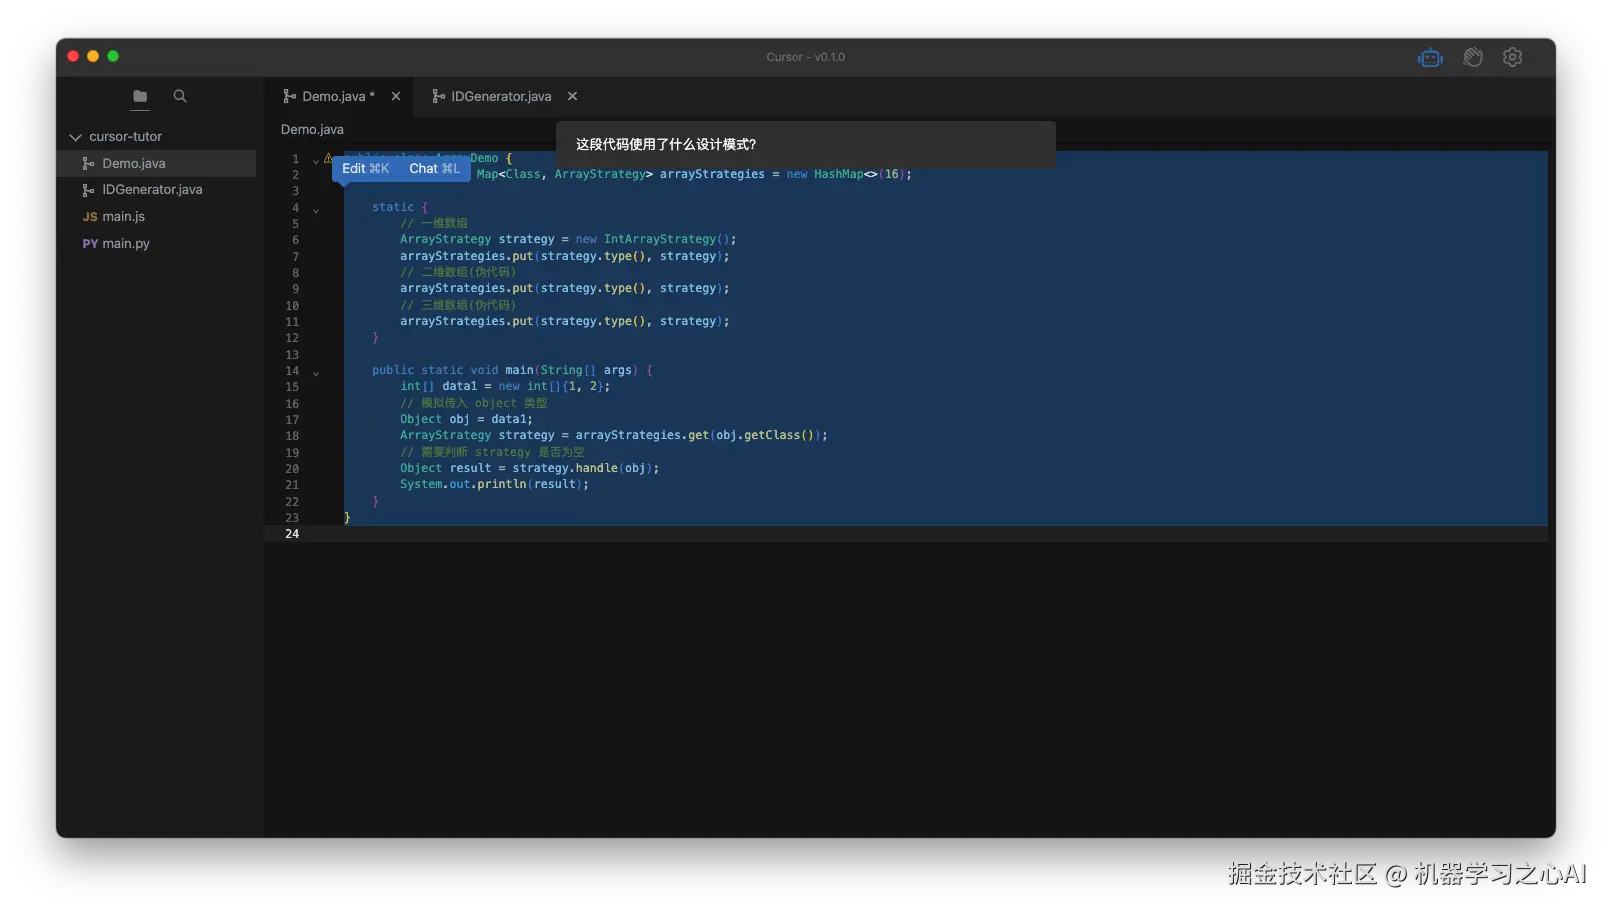Click the 'new IntArrayStrategy()' code line
The height and width of the screenshot is (912, 1612).
click(x=568, y=240)
